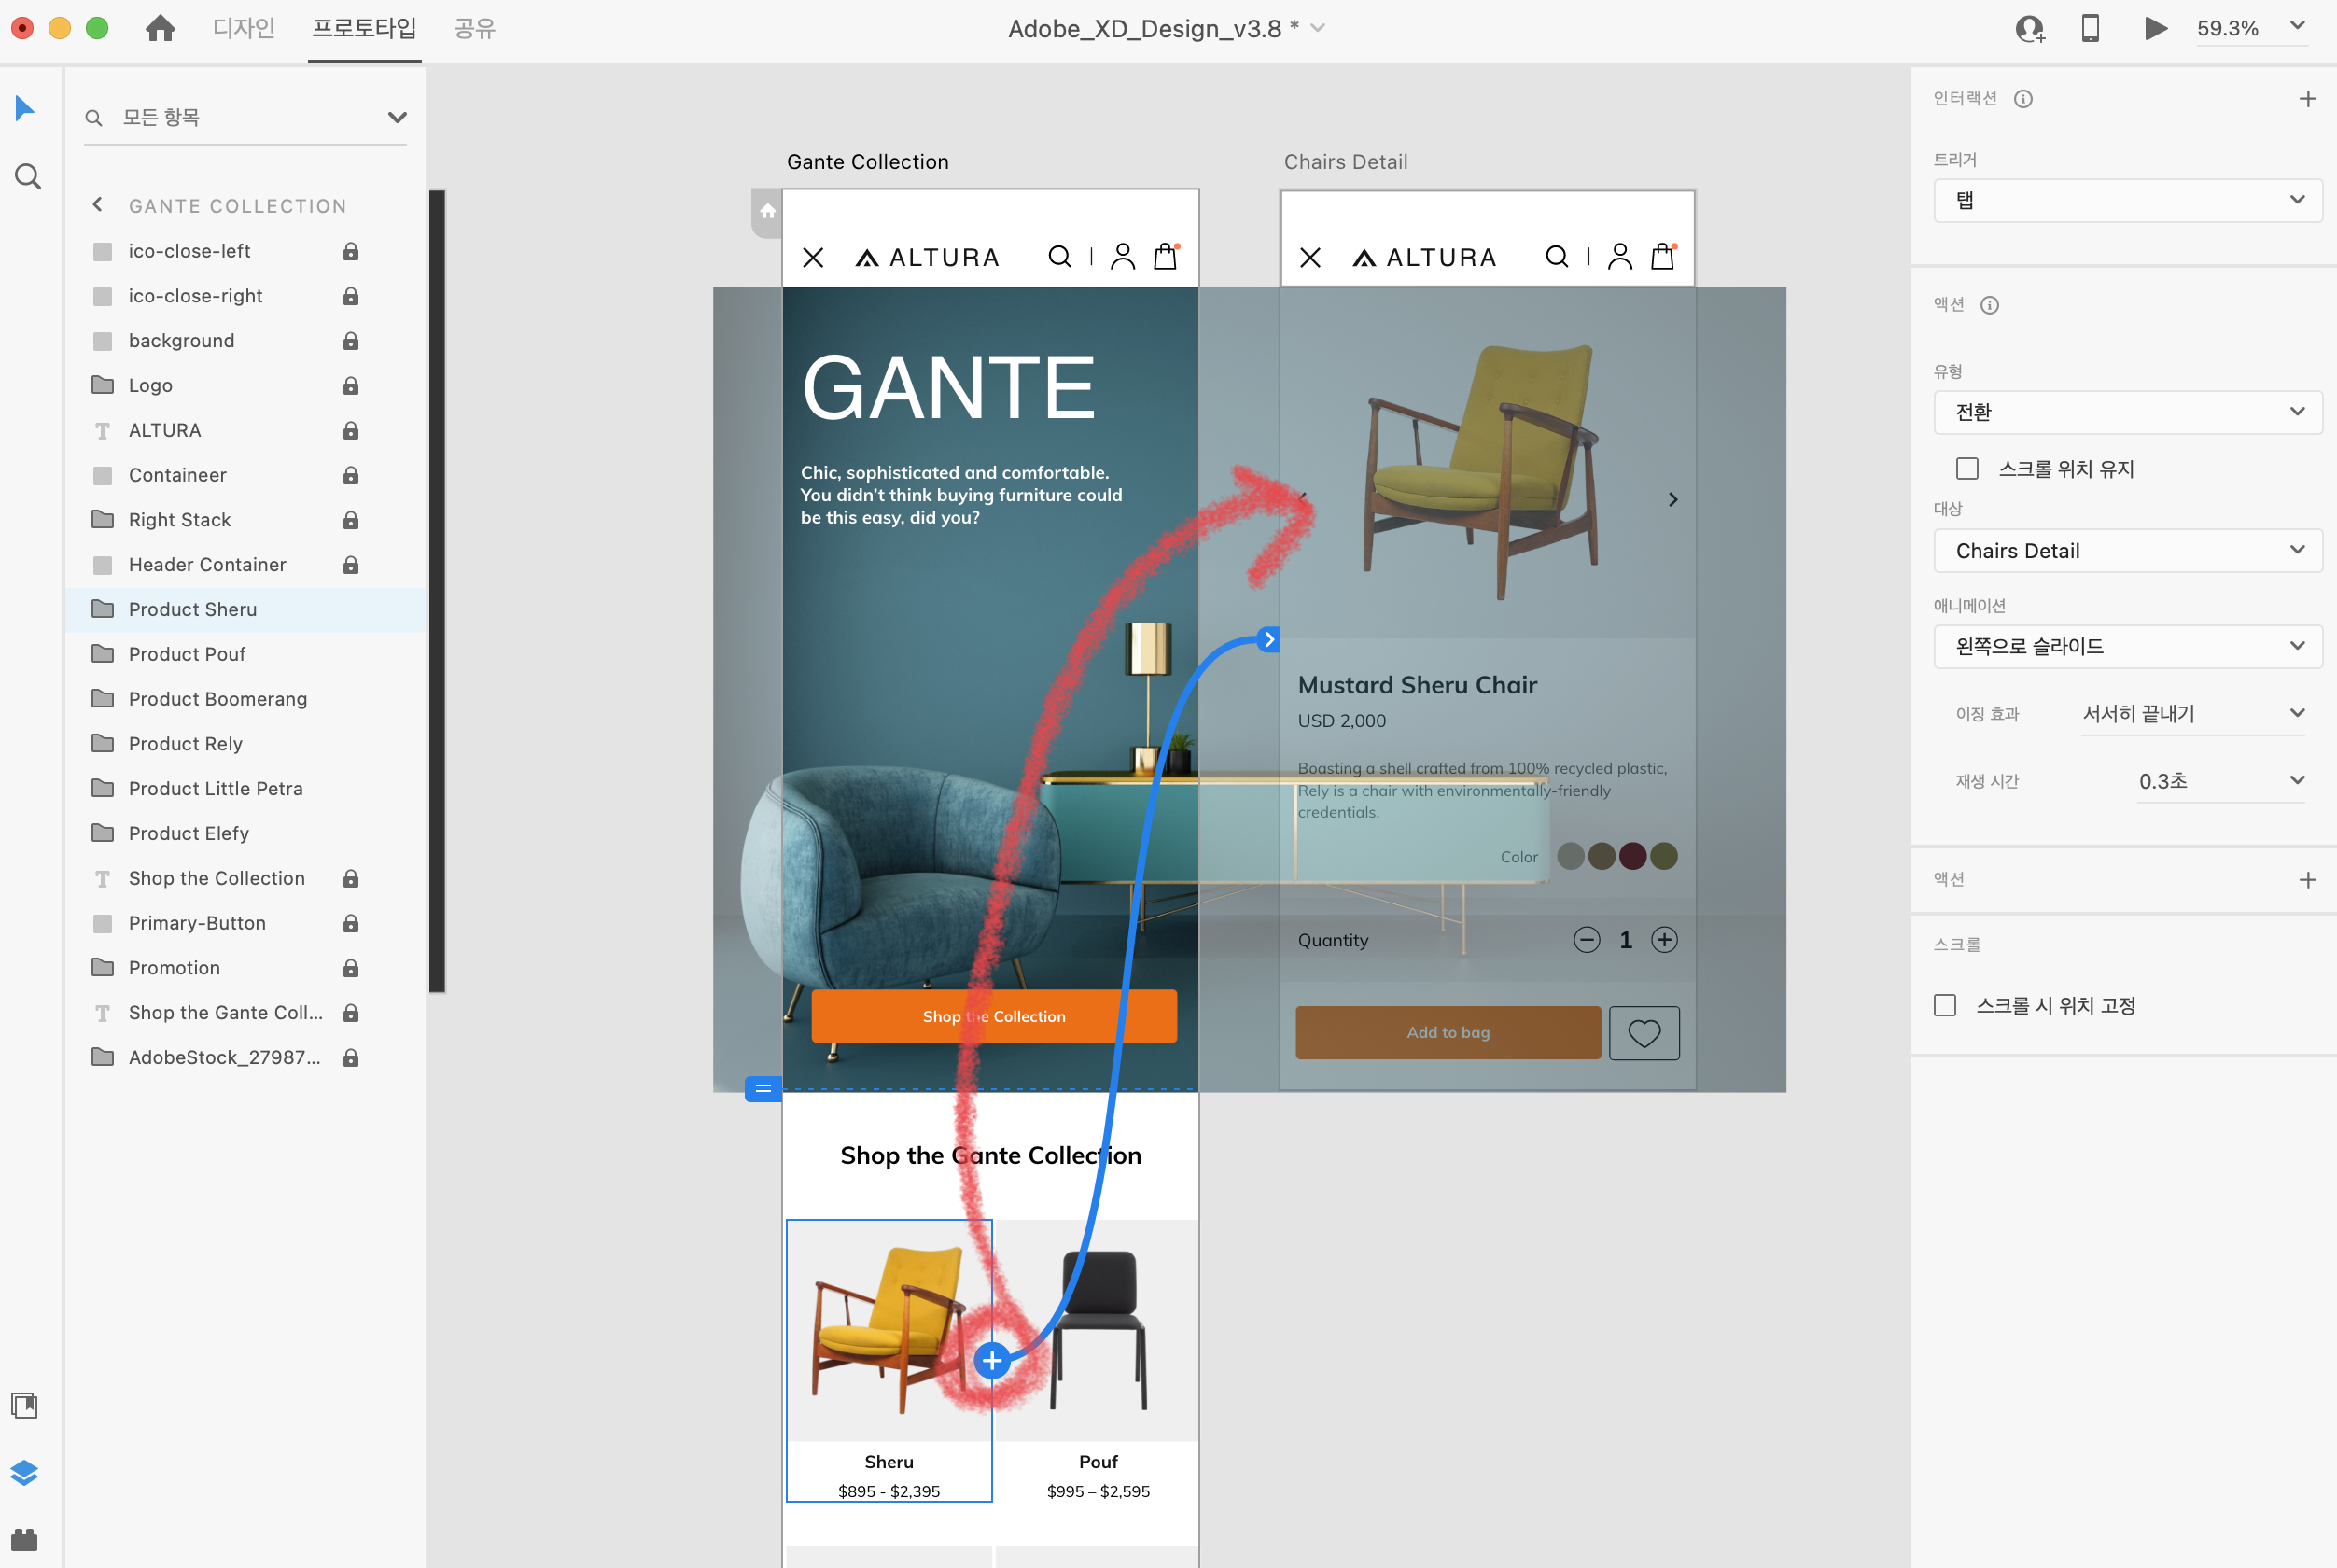Open the mobile device preview icon
This screenshot has height=1568, width=2337.
coord(2090,28)
